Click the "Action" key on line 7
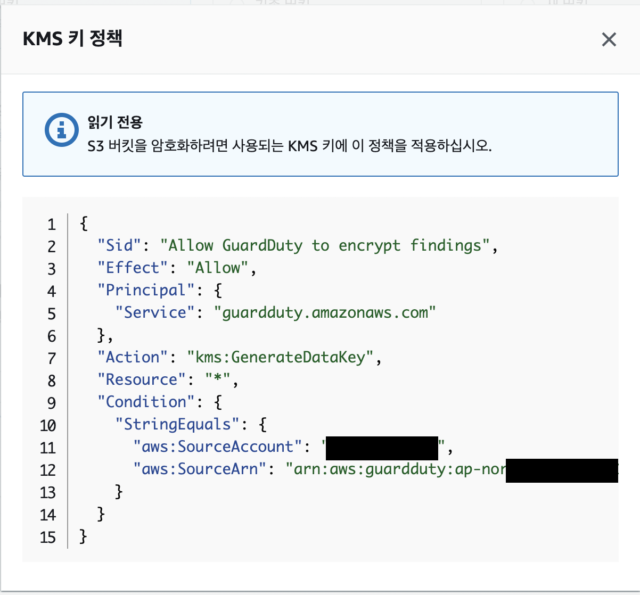The height and width of the screenshot is (595, 640). [133, 357]
